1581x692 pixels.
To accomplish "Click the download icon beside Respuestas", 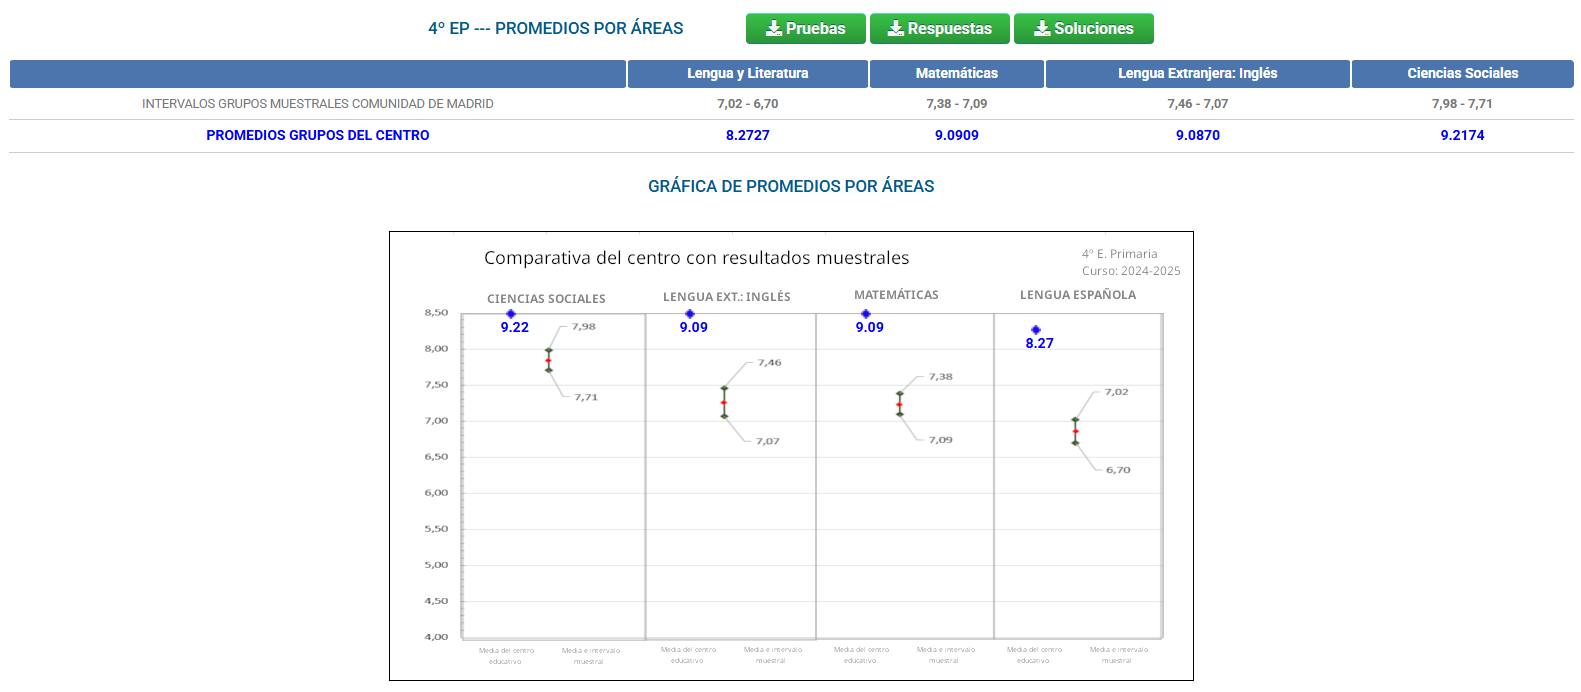I will click(895, 29).
